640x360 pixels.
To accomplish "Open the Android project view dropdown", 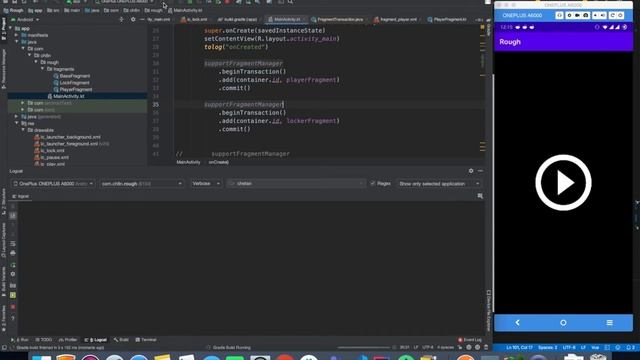I will point(25,20).
